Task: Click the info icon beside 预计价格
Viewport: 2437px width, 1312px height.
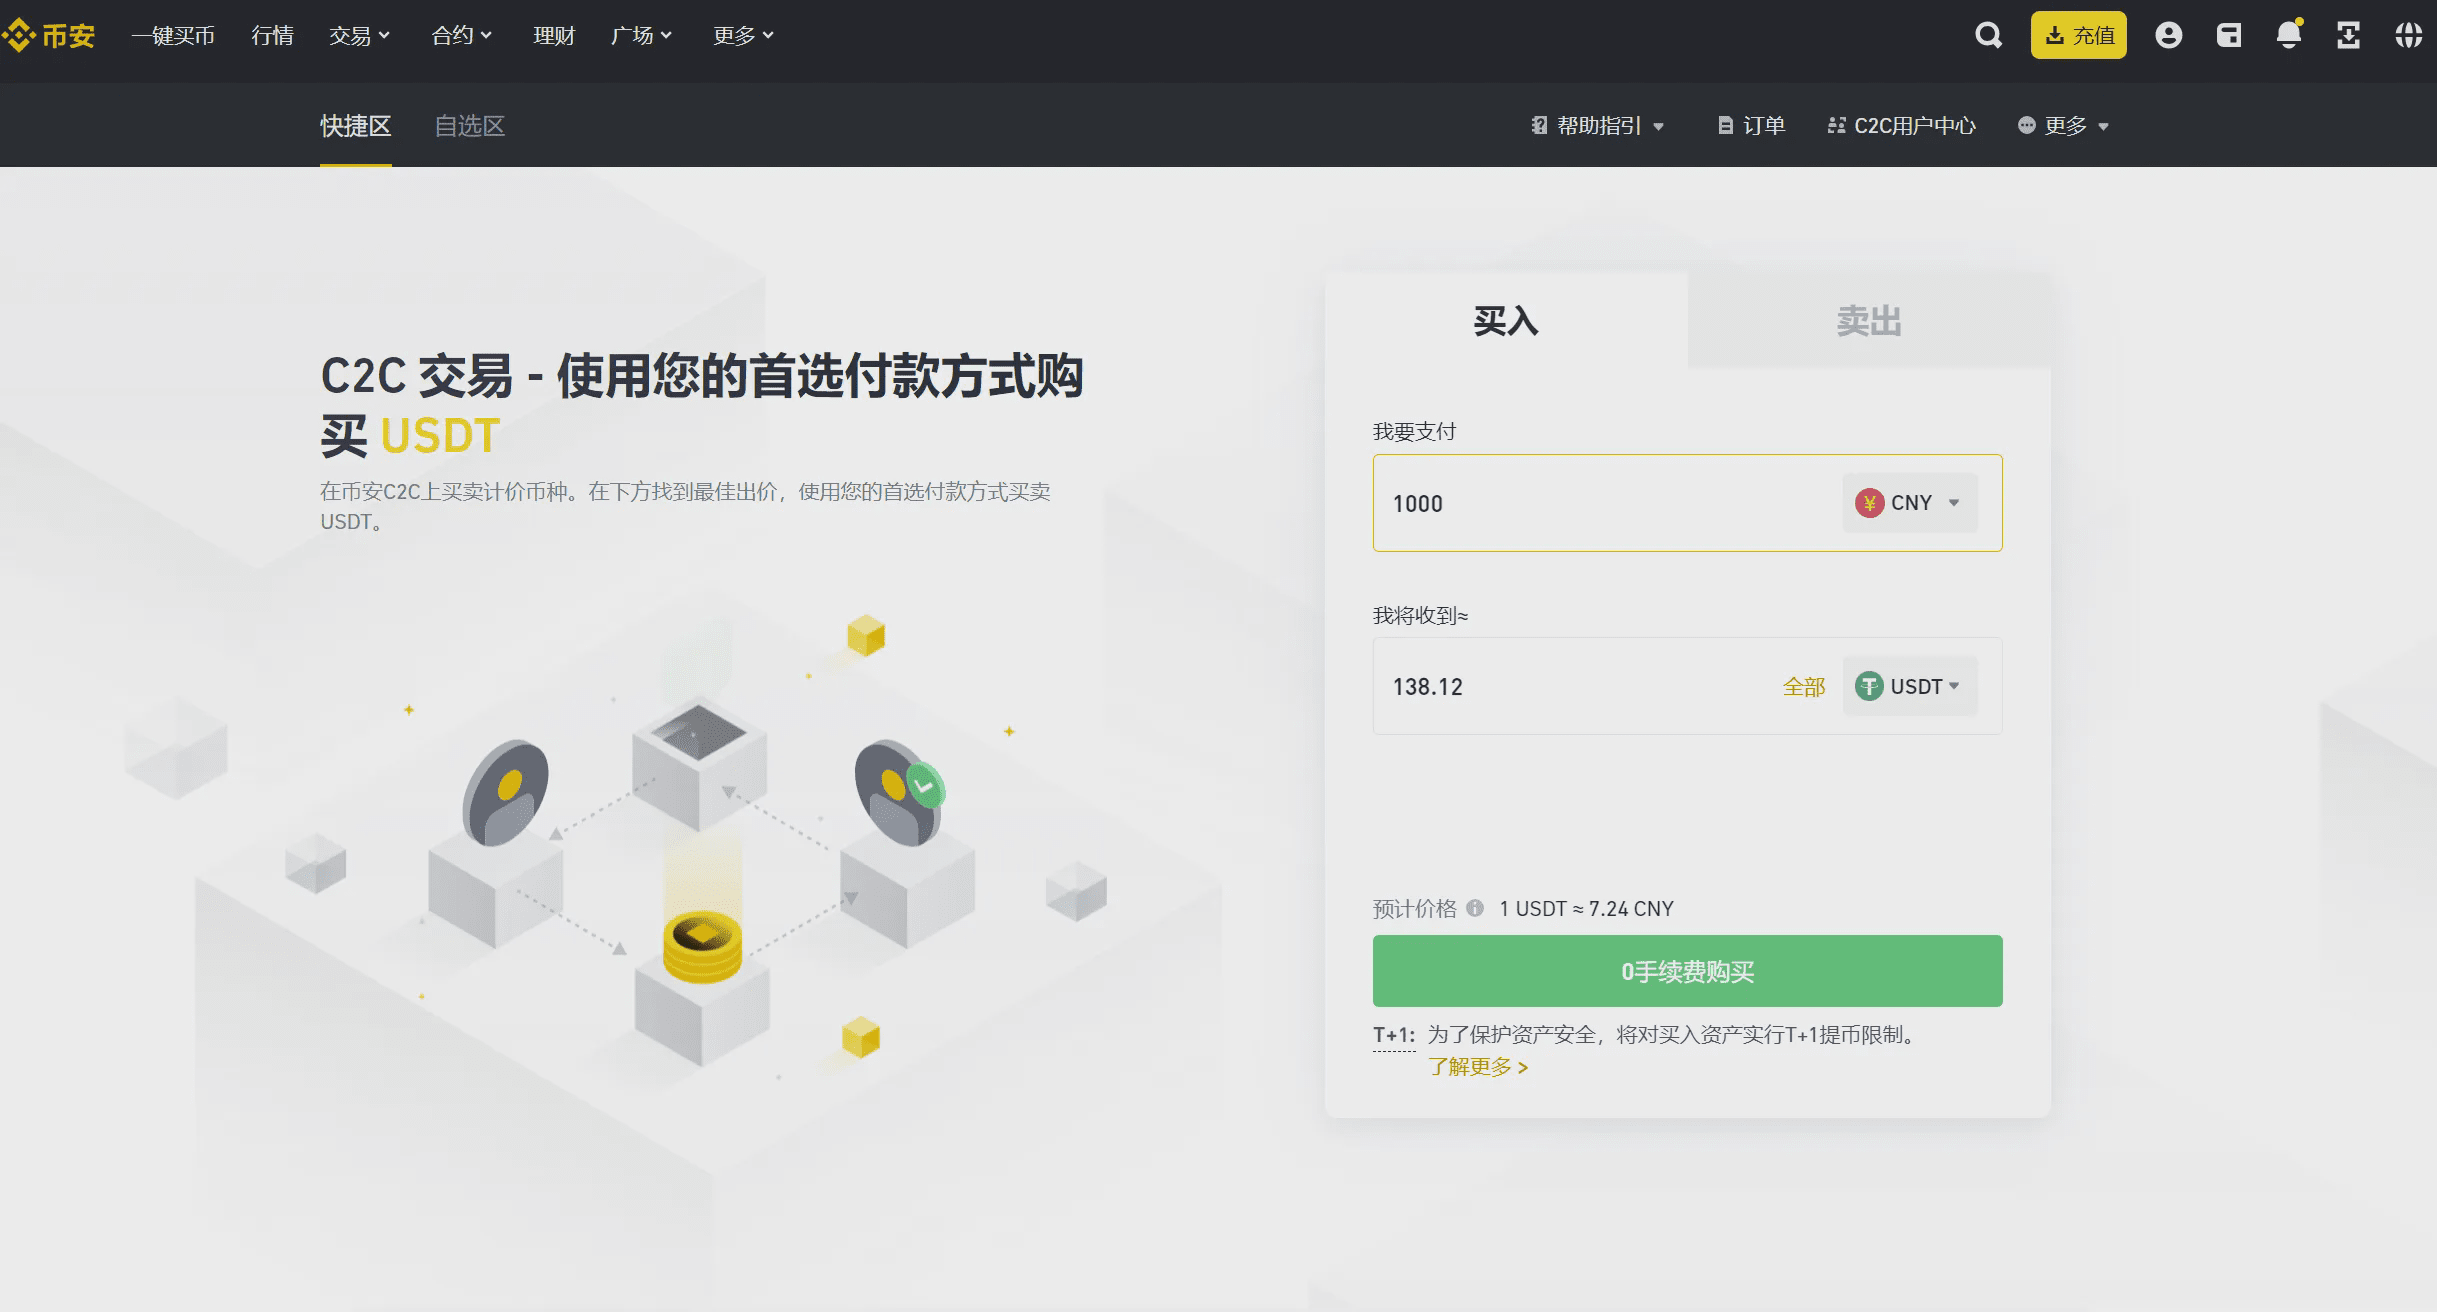Action: [1477, 908]
